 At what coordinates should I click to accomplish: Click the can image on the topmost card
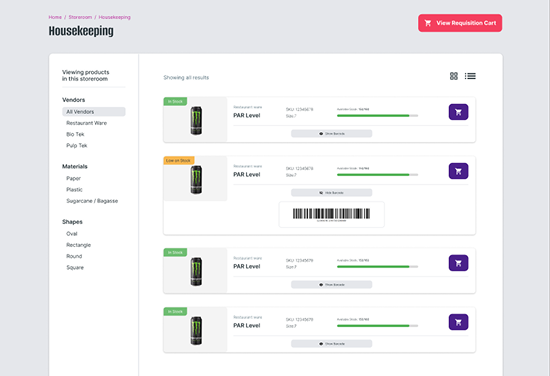(x=196, y=121)
